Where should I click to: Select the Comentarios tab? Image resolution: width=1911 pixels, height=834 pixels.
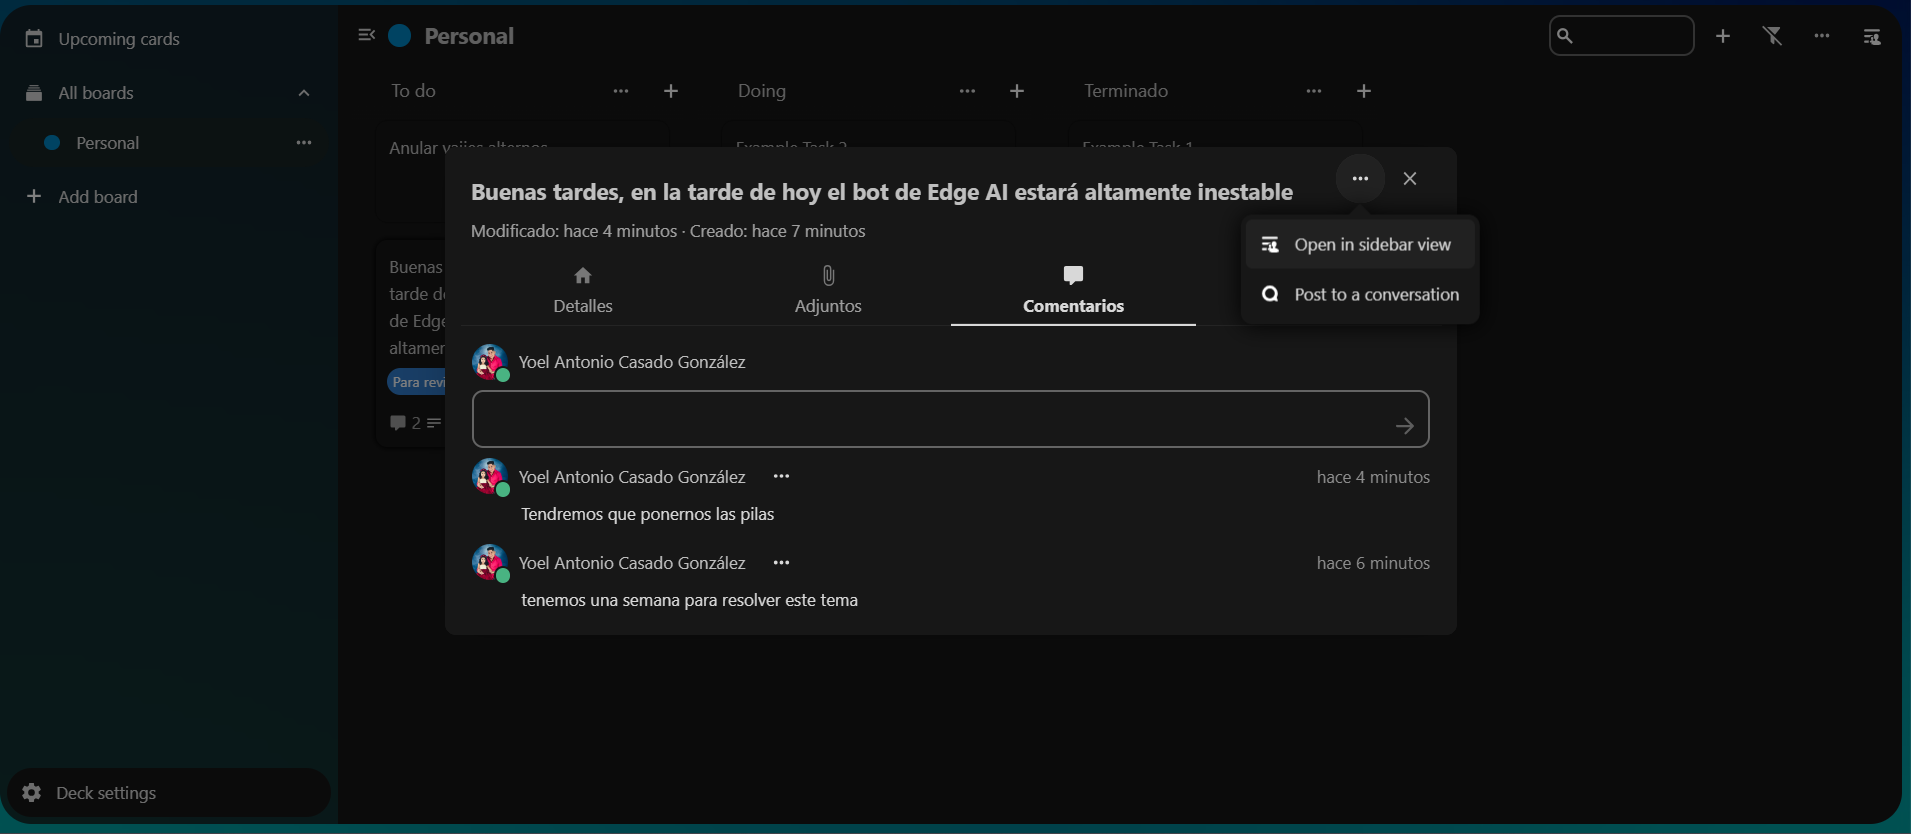(1073, 290)
